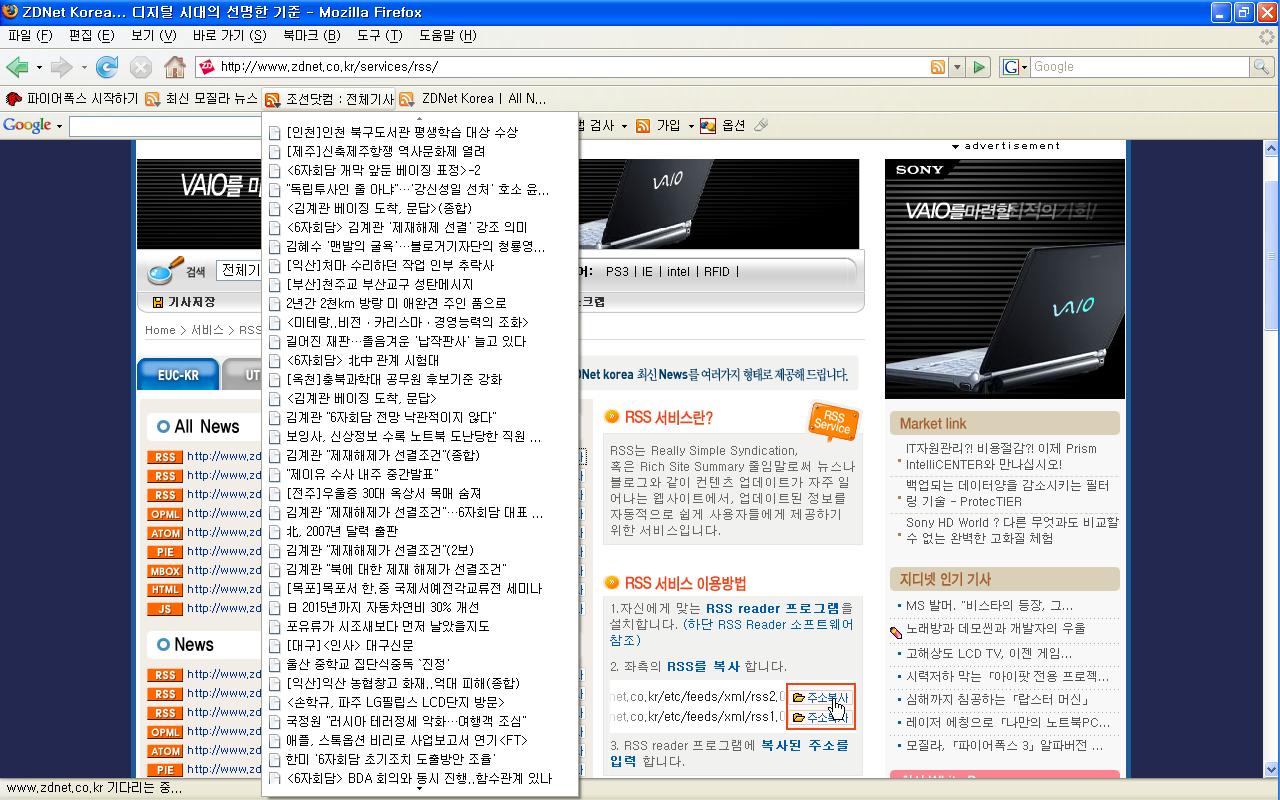
Task: Click the All News OPML feed badge
Action: click(x=165, y=514)
